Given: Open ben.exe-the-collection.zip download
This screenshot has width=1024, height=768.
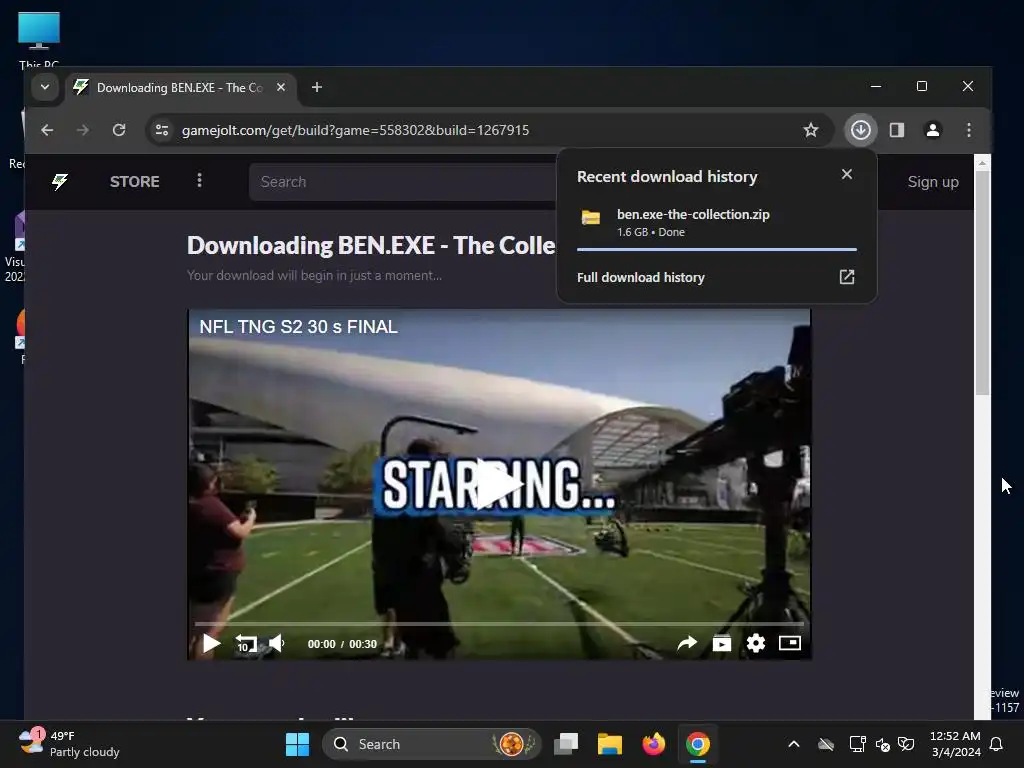Looking at the screenshot, I should coord(716,223).
